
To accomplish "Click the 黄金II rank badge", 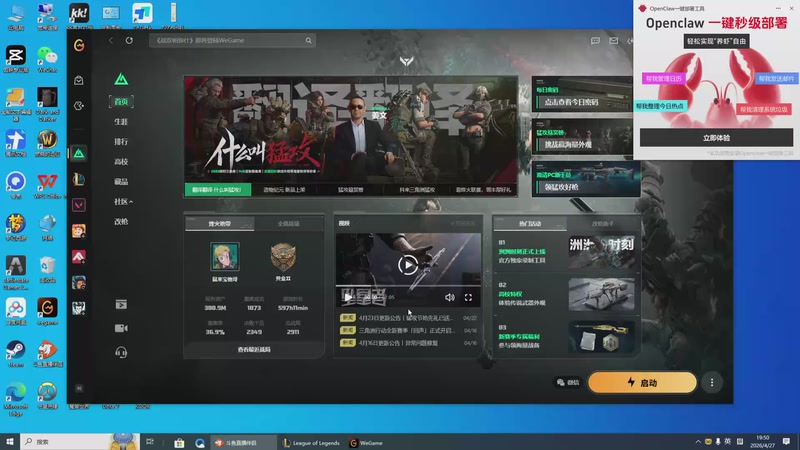I will pos(283,256).
